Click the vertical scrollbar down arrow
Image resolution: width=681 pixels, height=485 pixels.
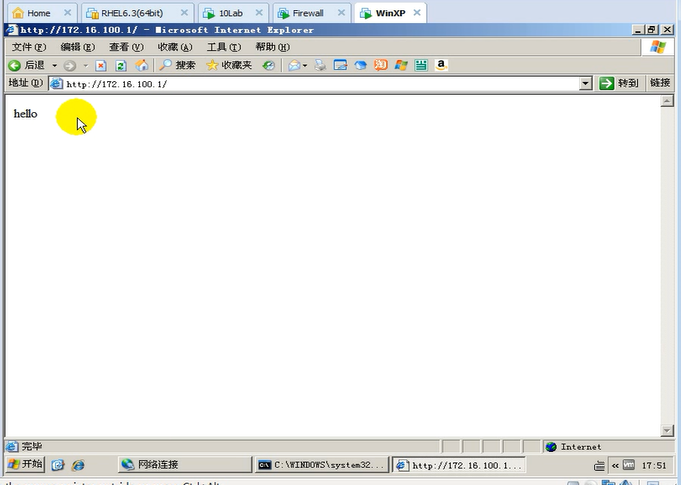(x=667, y=430)
